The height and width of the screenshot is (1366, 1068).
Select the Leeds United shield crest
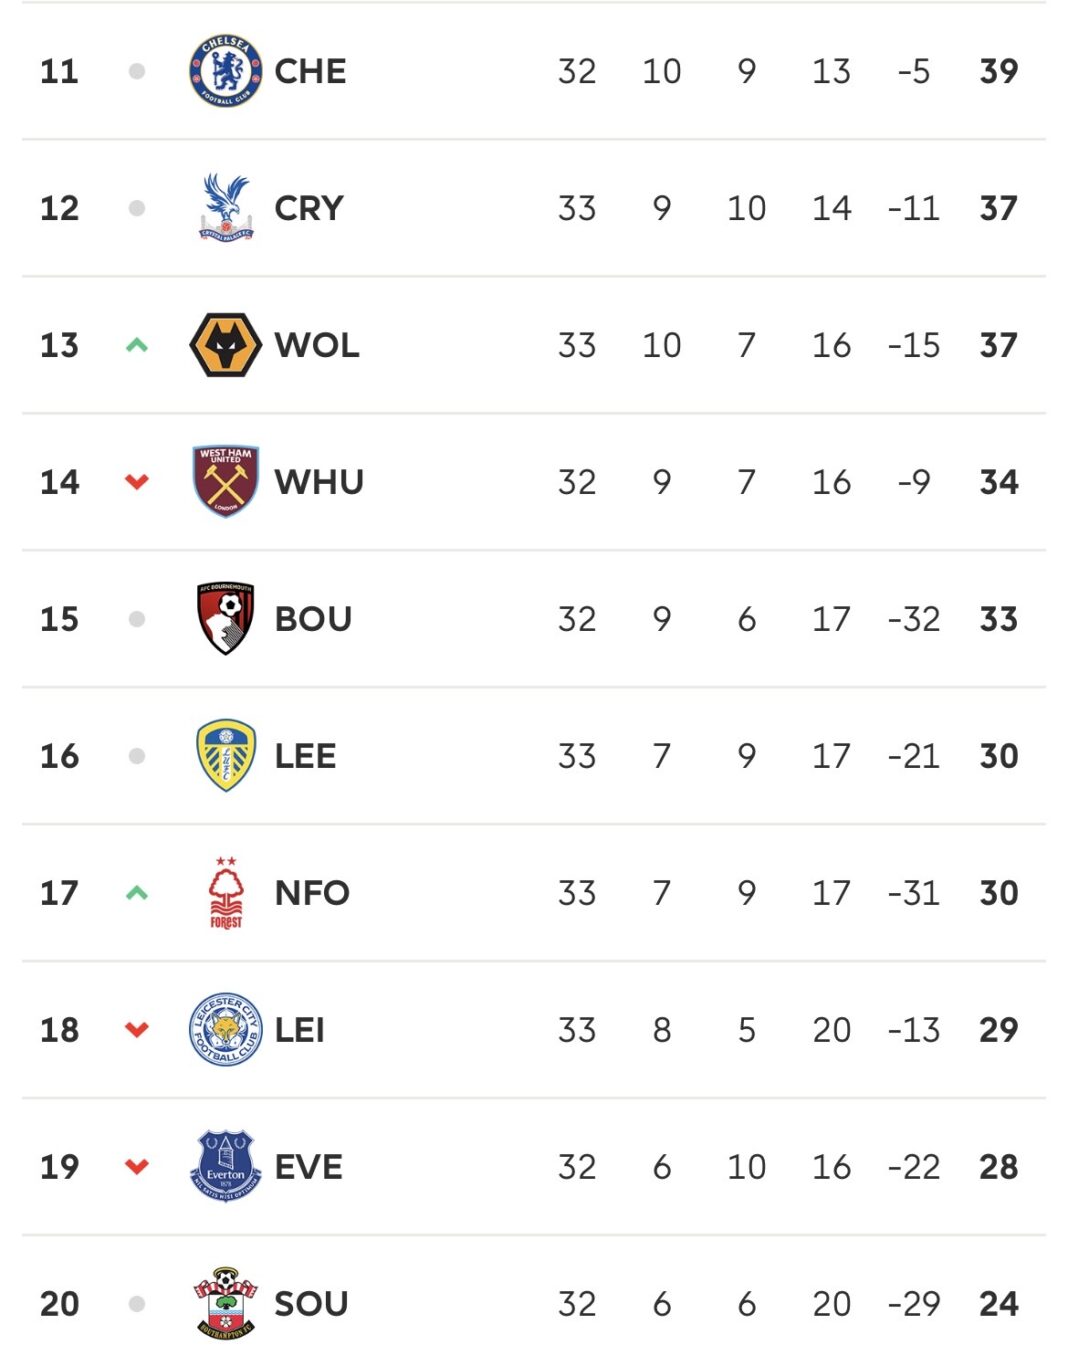click(226, 756)
